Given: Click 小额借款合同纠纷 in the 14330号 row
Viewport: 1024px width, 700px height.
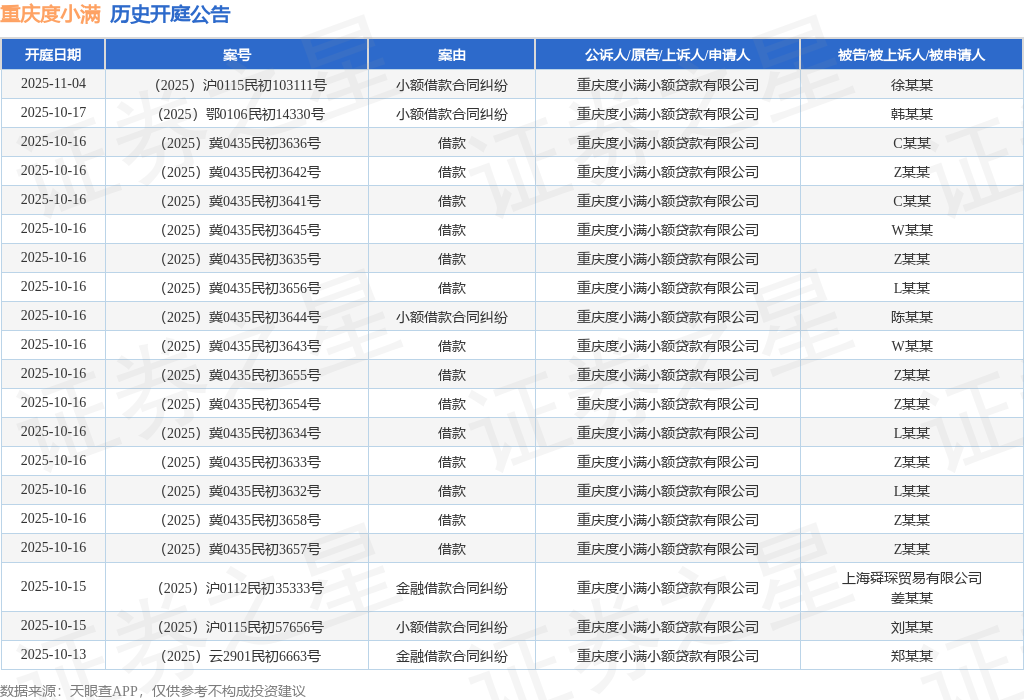Looking at the screenshot, I should (x=451, y=114).
